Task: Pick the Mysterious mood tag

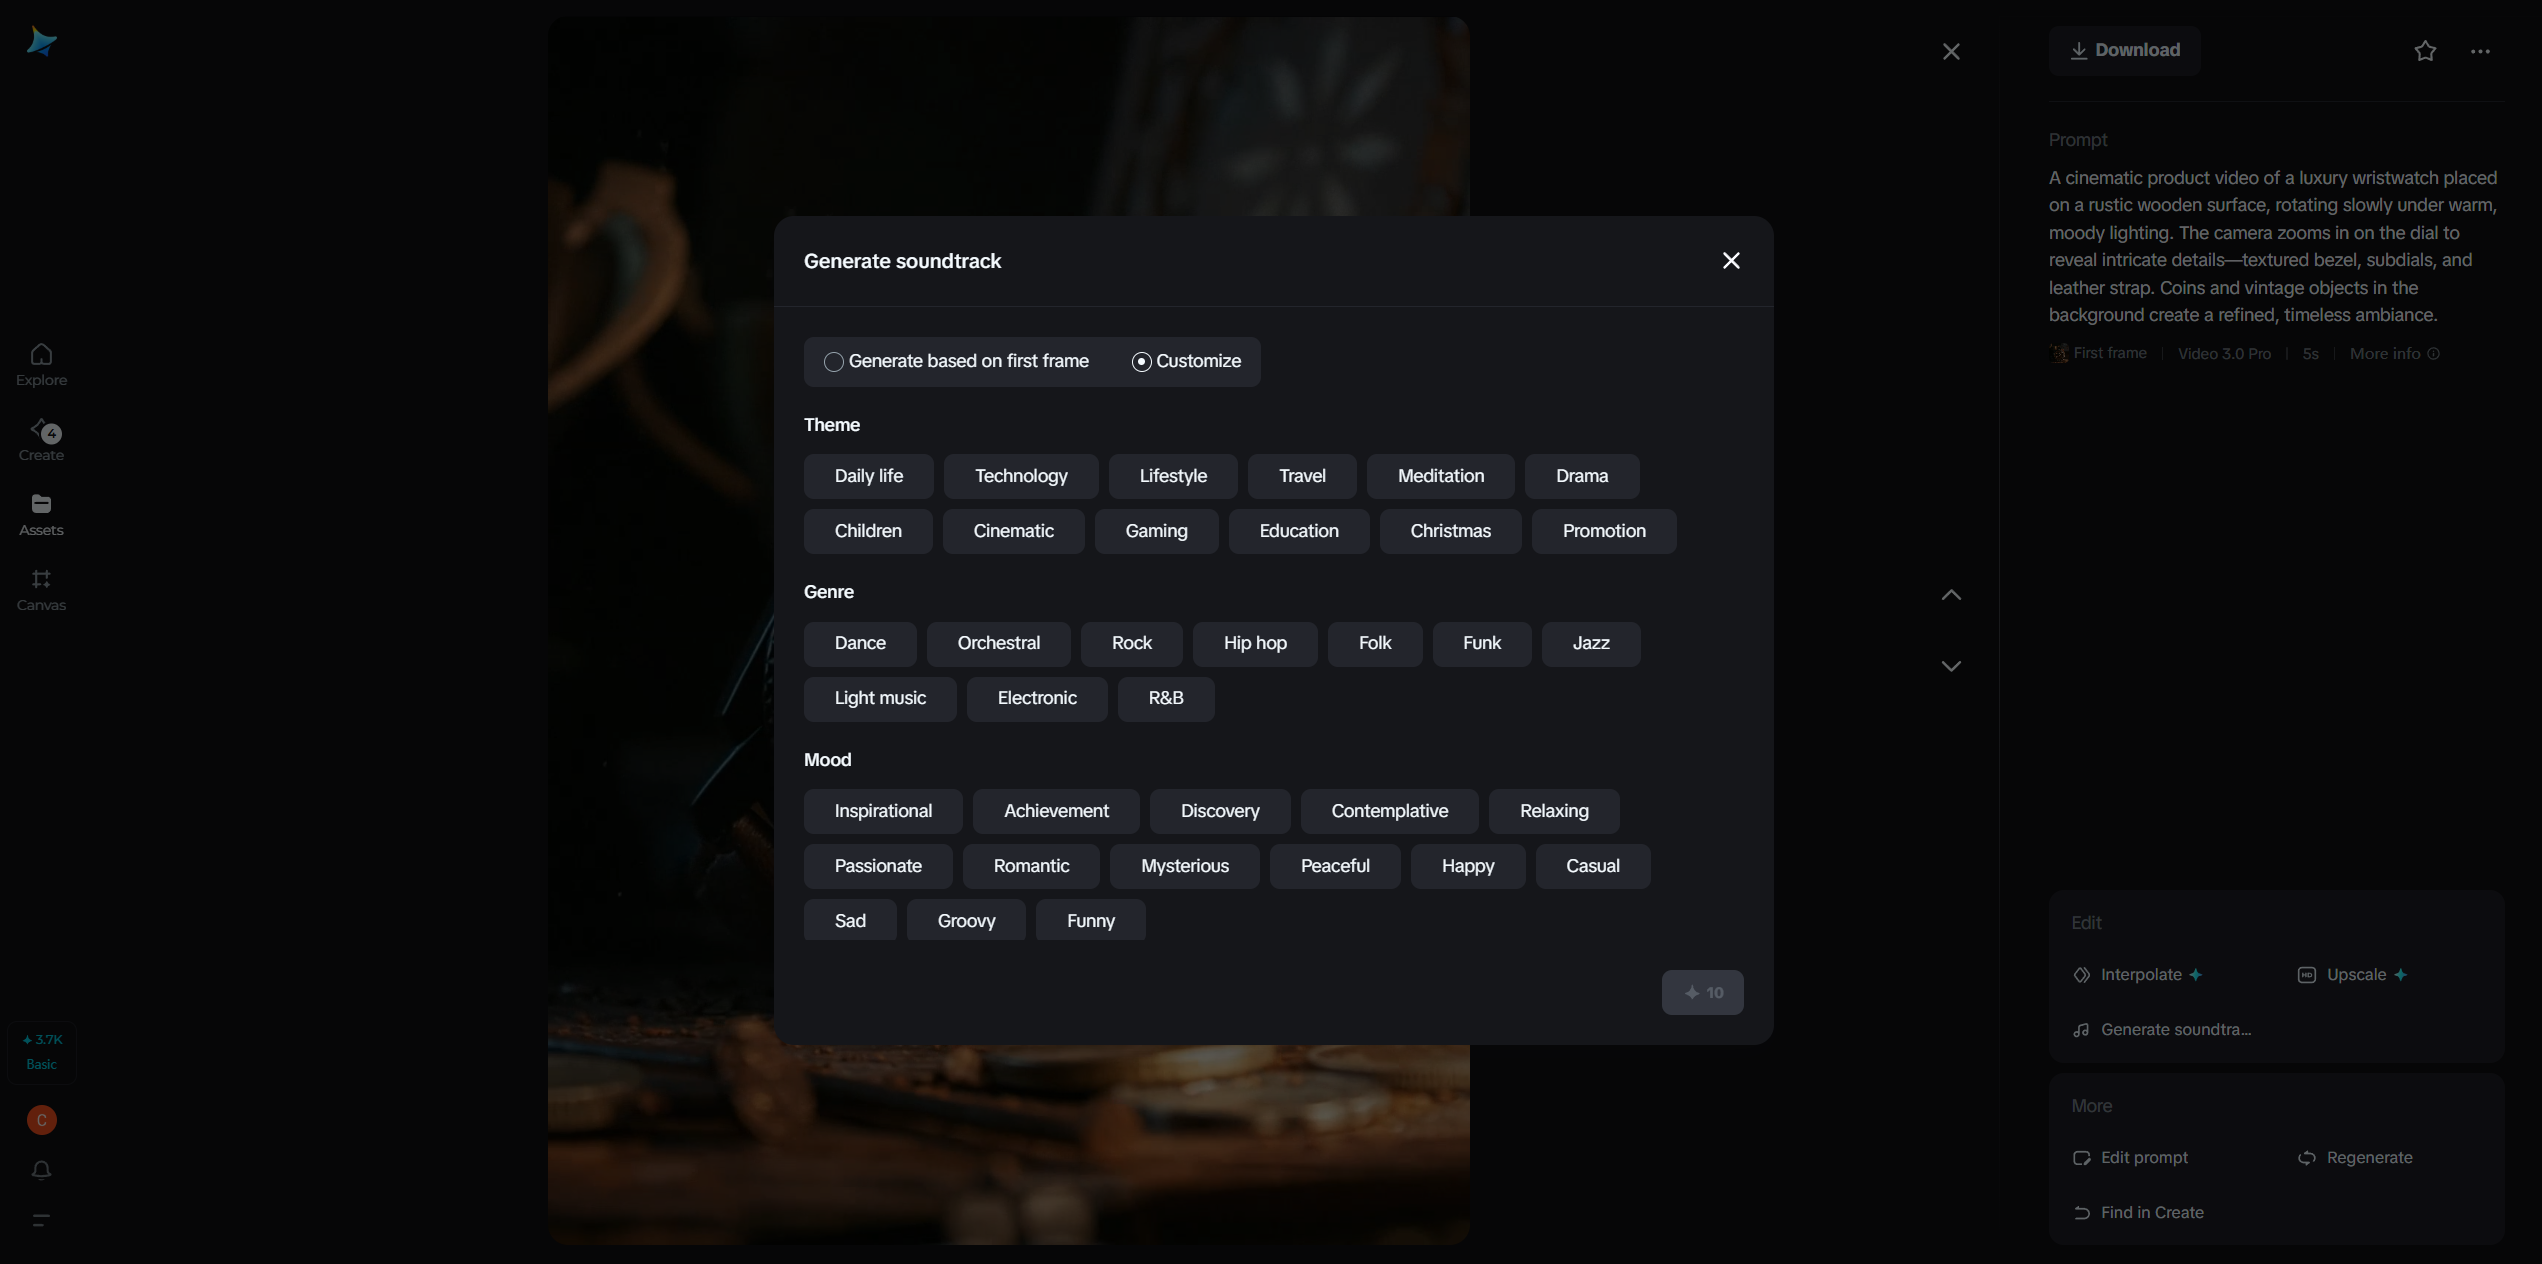Action: click(x=1184, y=866)
